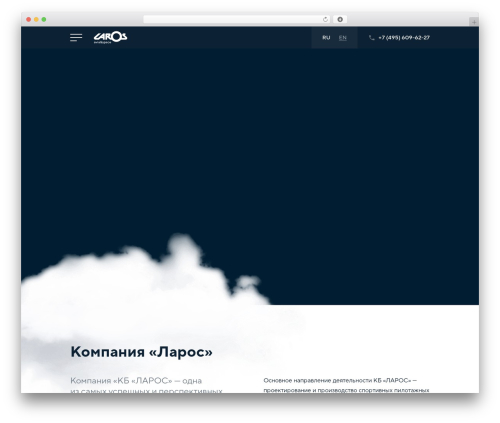Close the browser window red button

click(x=29, y=19)
